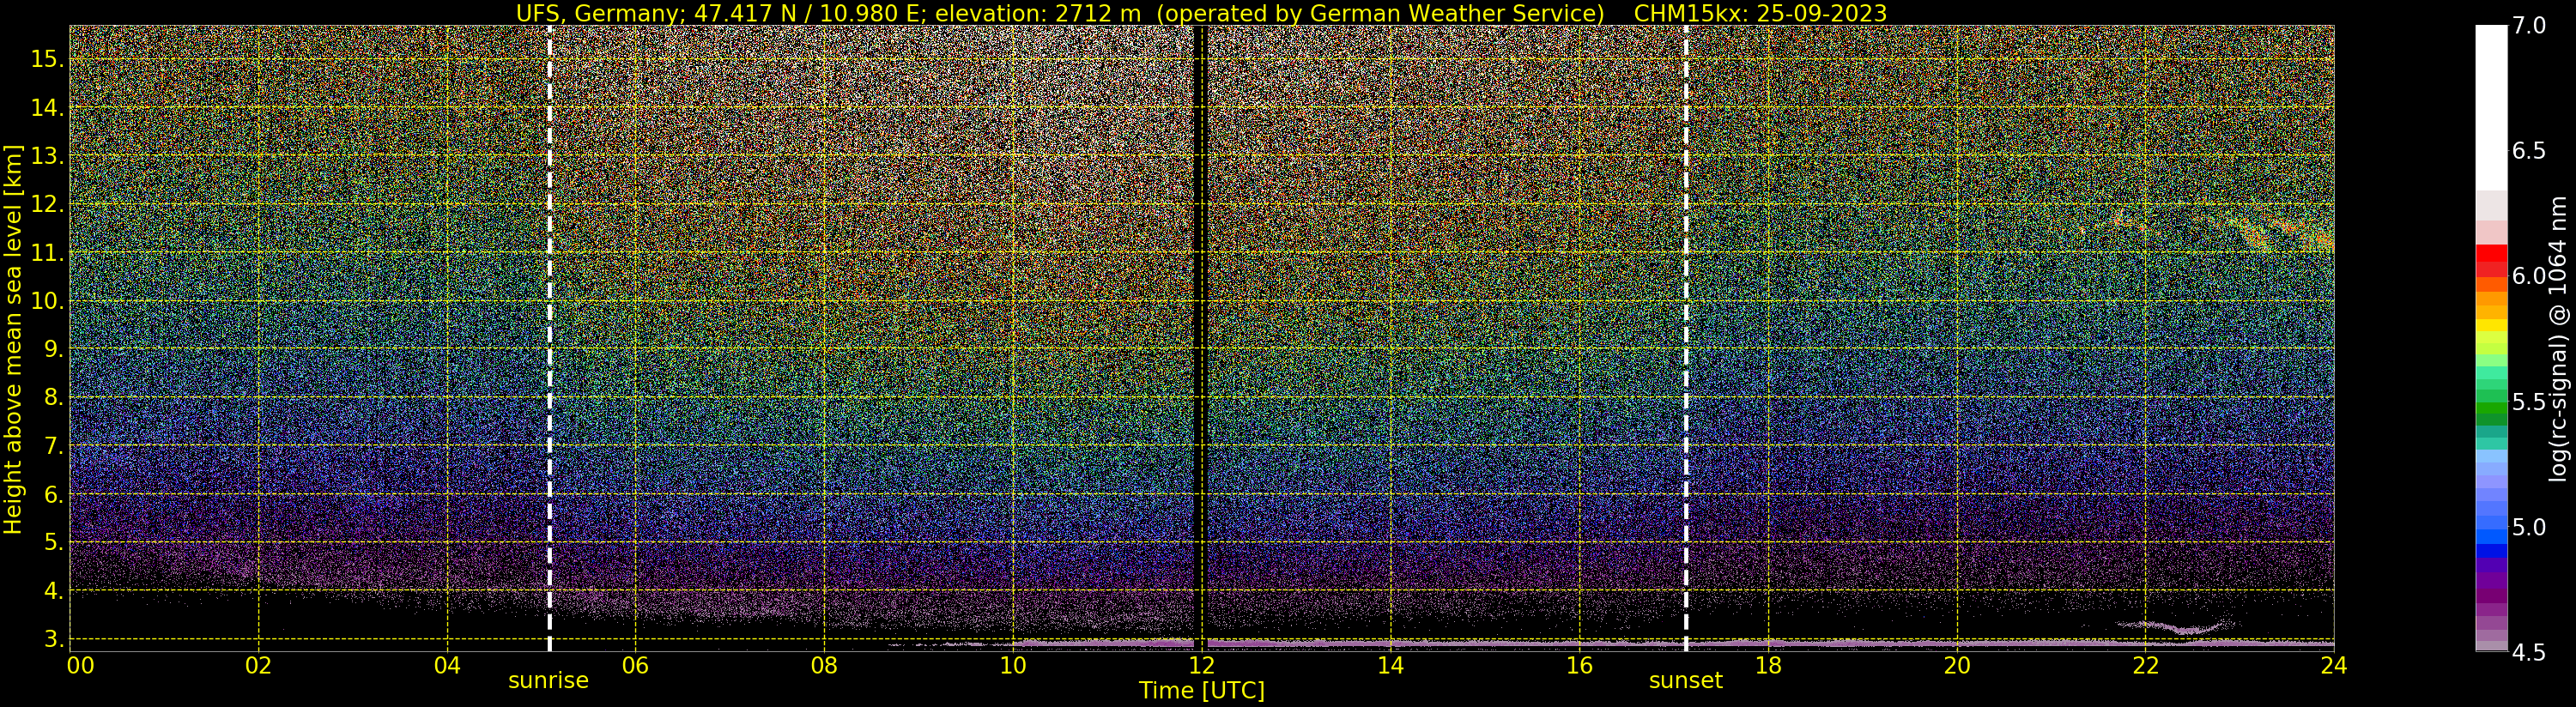Pick the "10." height axis tick label
2576x707 pixels.
47,301
